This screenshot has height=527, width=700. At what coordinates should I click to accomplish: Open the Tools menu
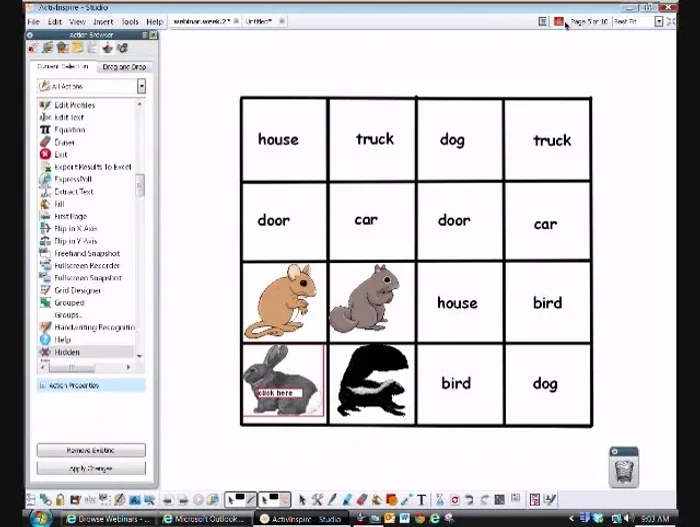coord(130,21)
